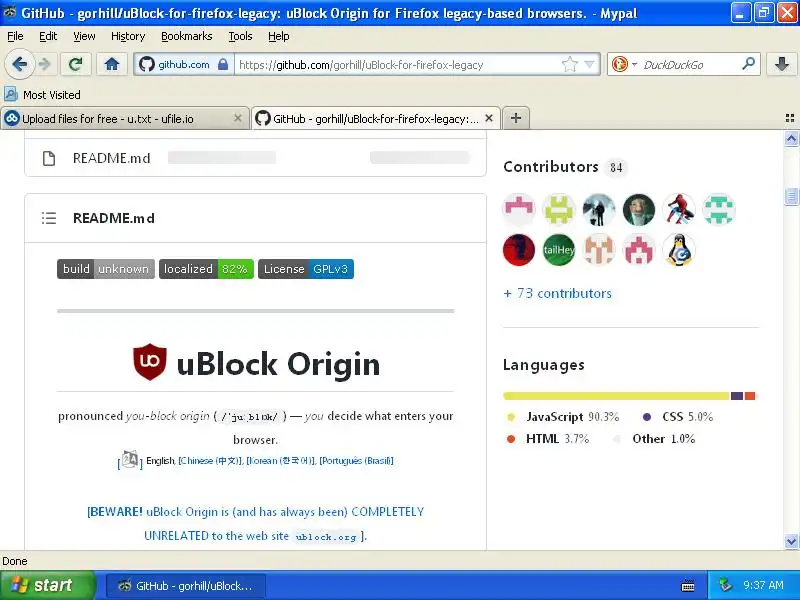The height and width of the screenshot is (600, 800).
Task: Click the purple CSS segment of language bar
Action: (737, 396)
